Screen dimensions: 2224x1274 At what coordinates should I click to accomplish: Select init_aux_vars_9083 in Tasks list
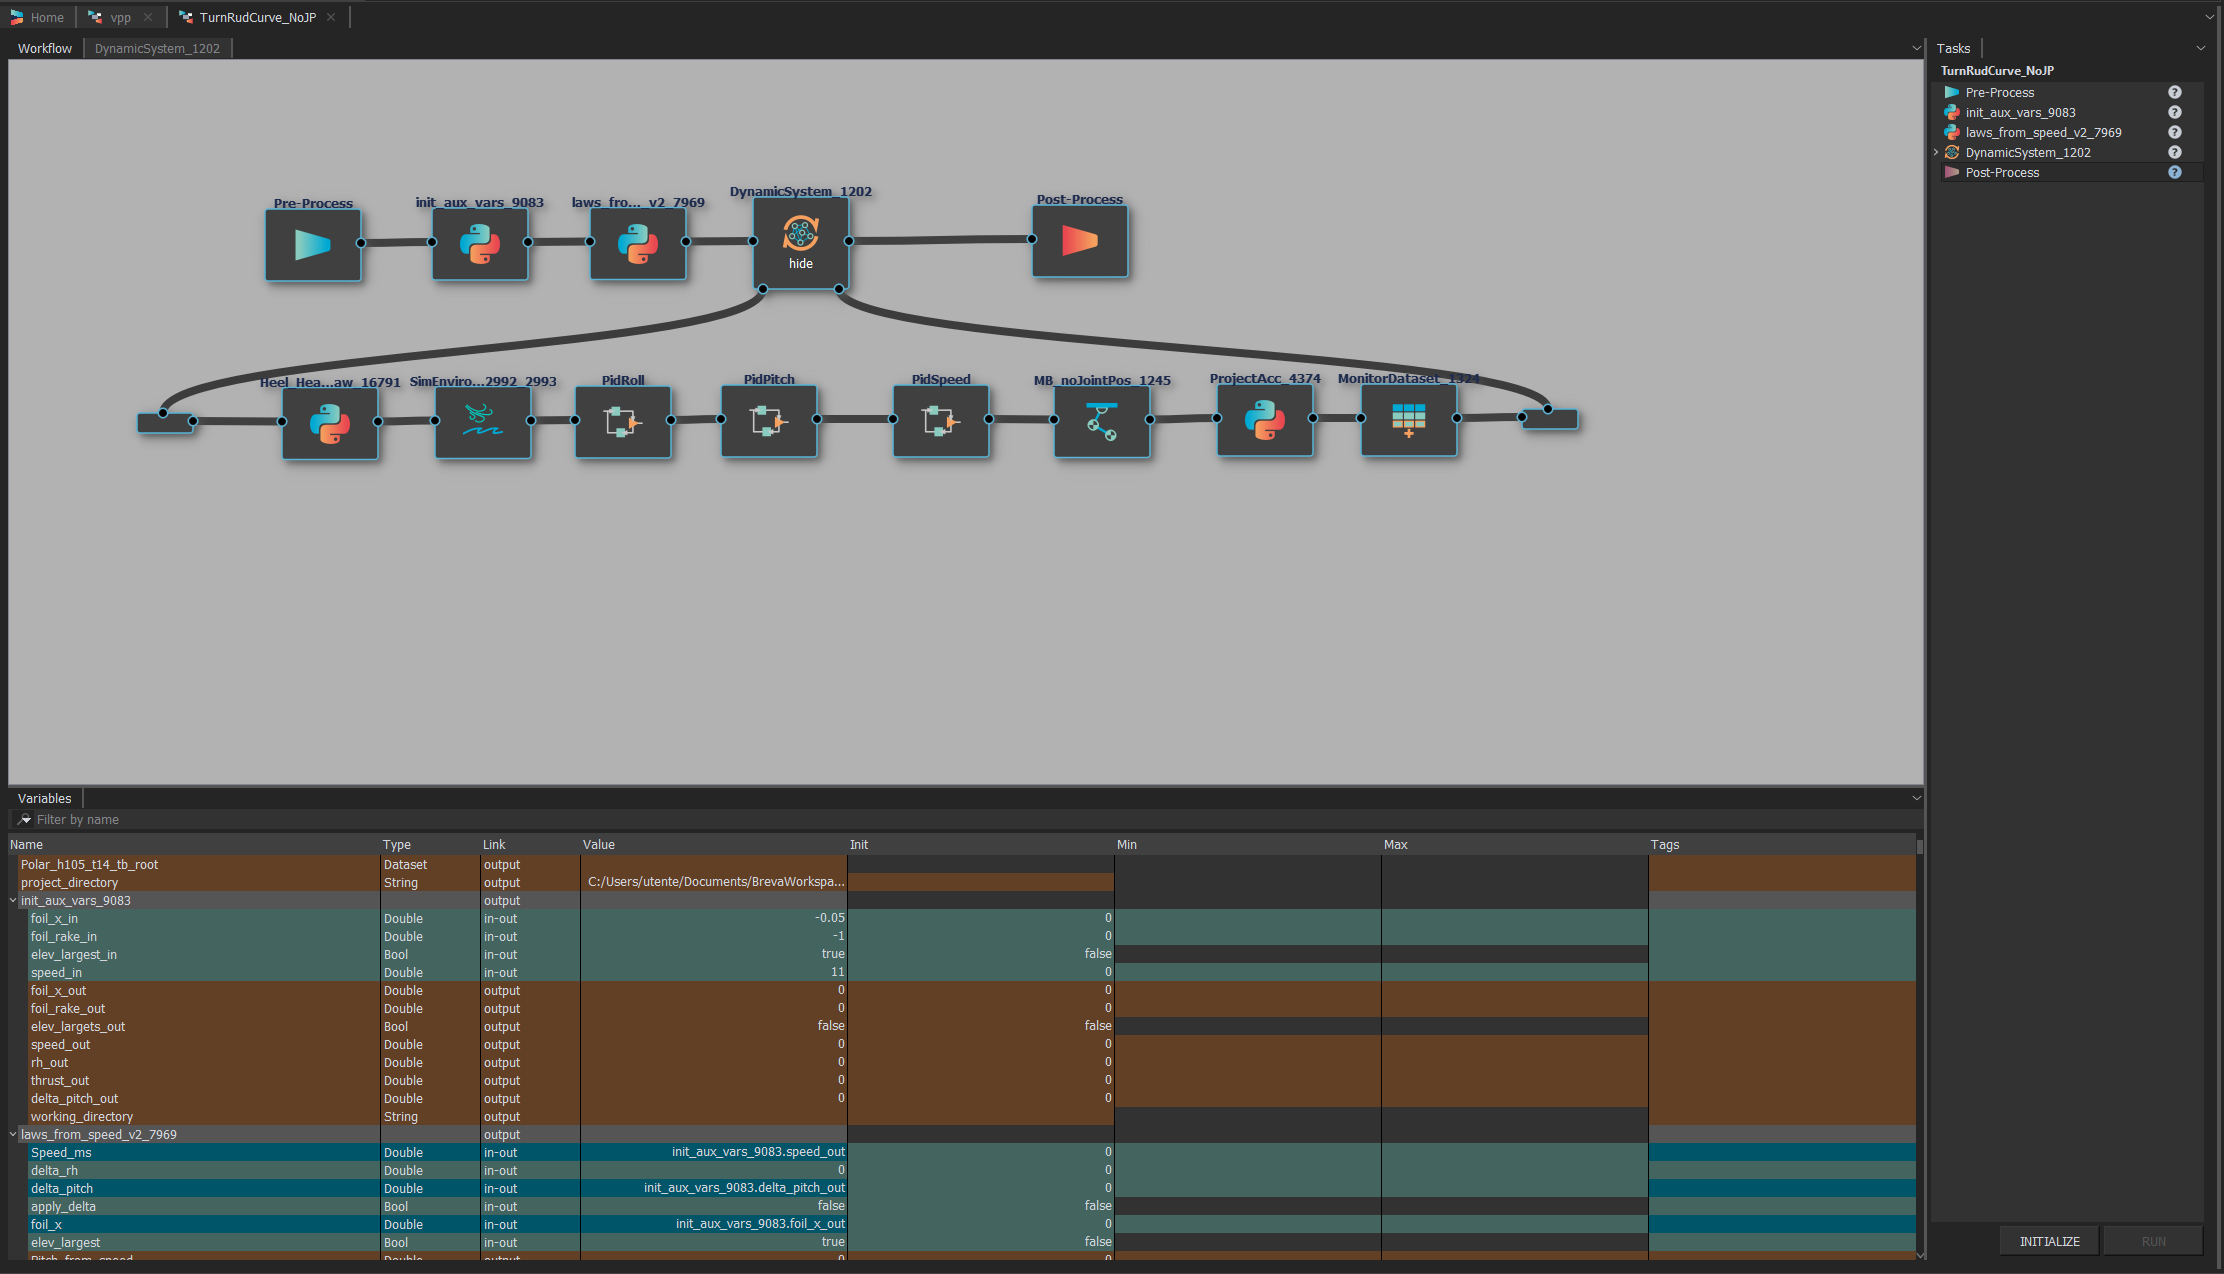click(x=2020, y=112)
